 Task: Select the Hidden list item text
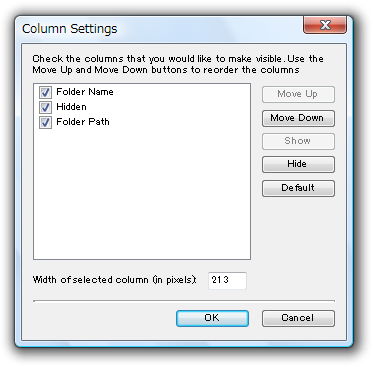tap(71, 107)
